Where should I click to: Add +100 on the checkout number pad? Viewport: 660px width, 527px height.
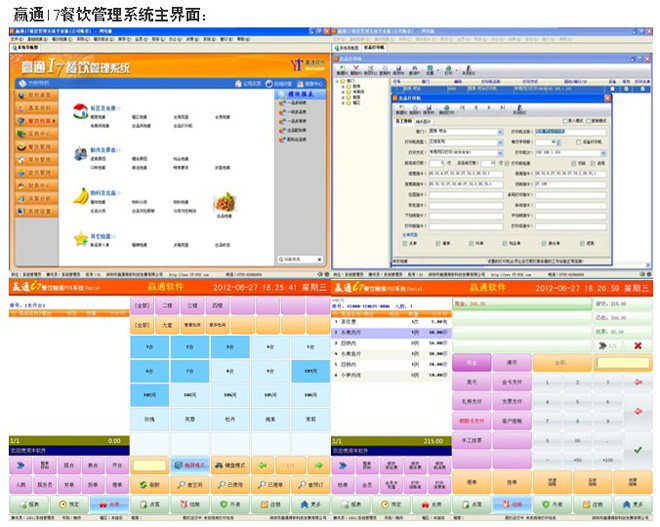tap(607, 460)
